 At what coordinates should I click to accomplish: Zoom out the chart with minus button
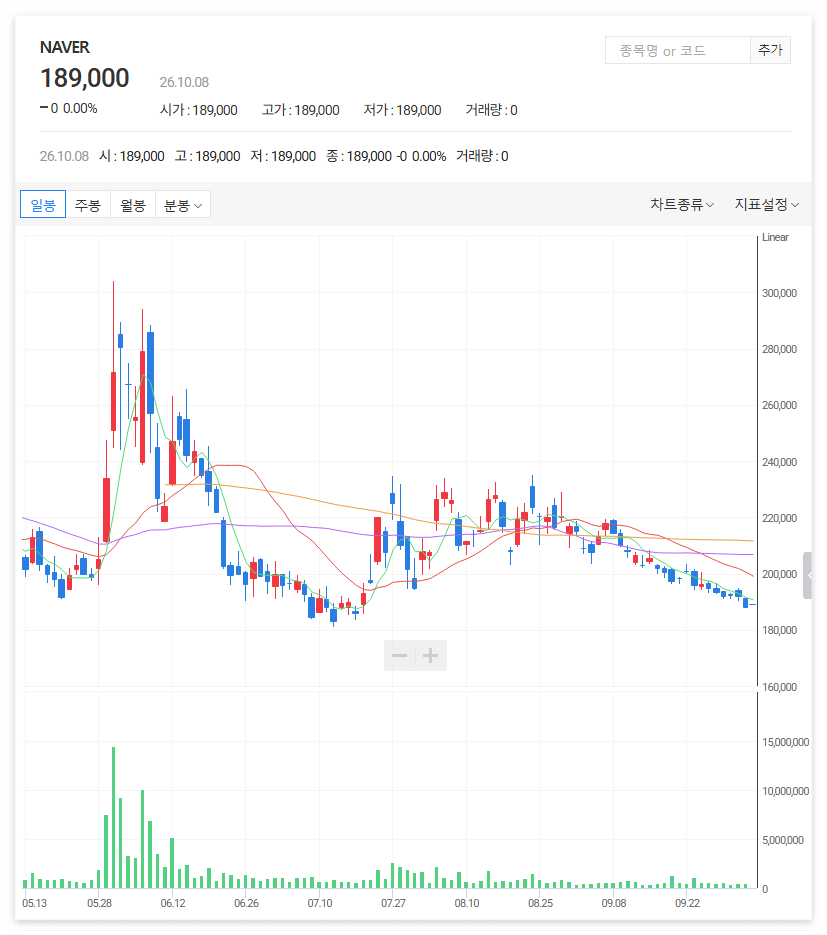pyautogui.click(x=399, y=656)
